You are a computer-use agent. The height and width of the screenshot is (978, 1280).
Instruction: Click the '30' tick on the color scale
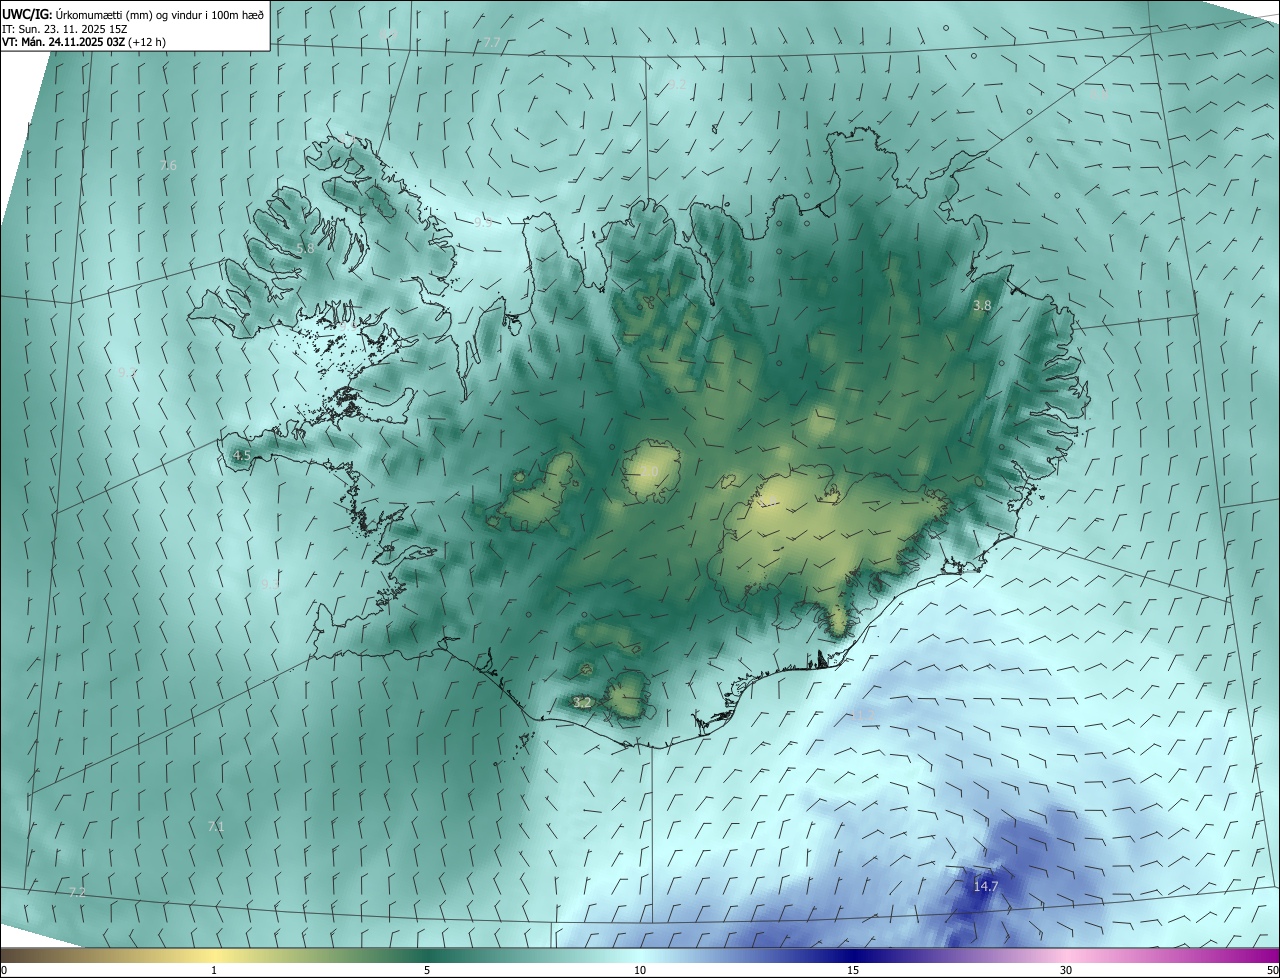(1066, 970)
